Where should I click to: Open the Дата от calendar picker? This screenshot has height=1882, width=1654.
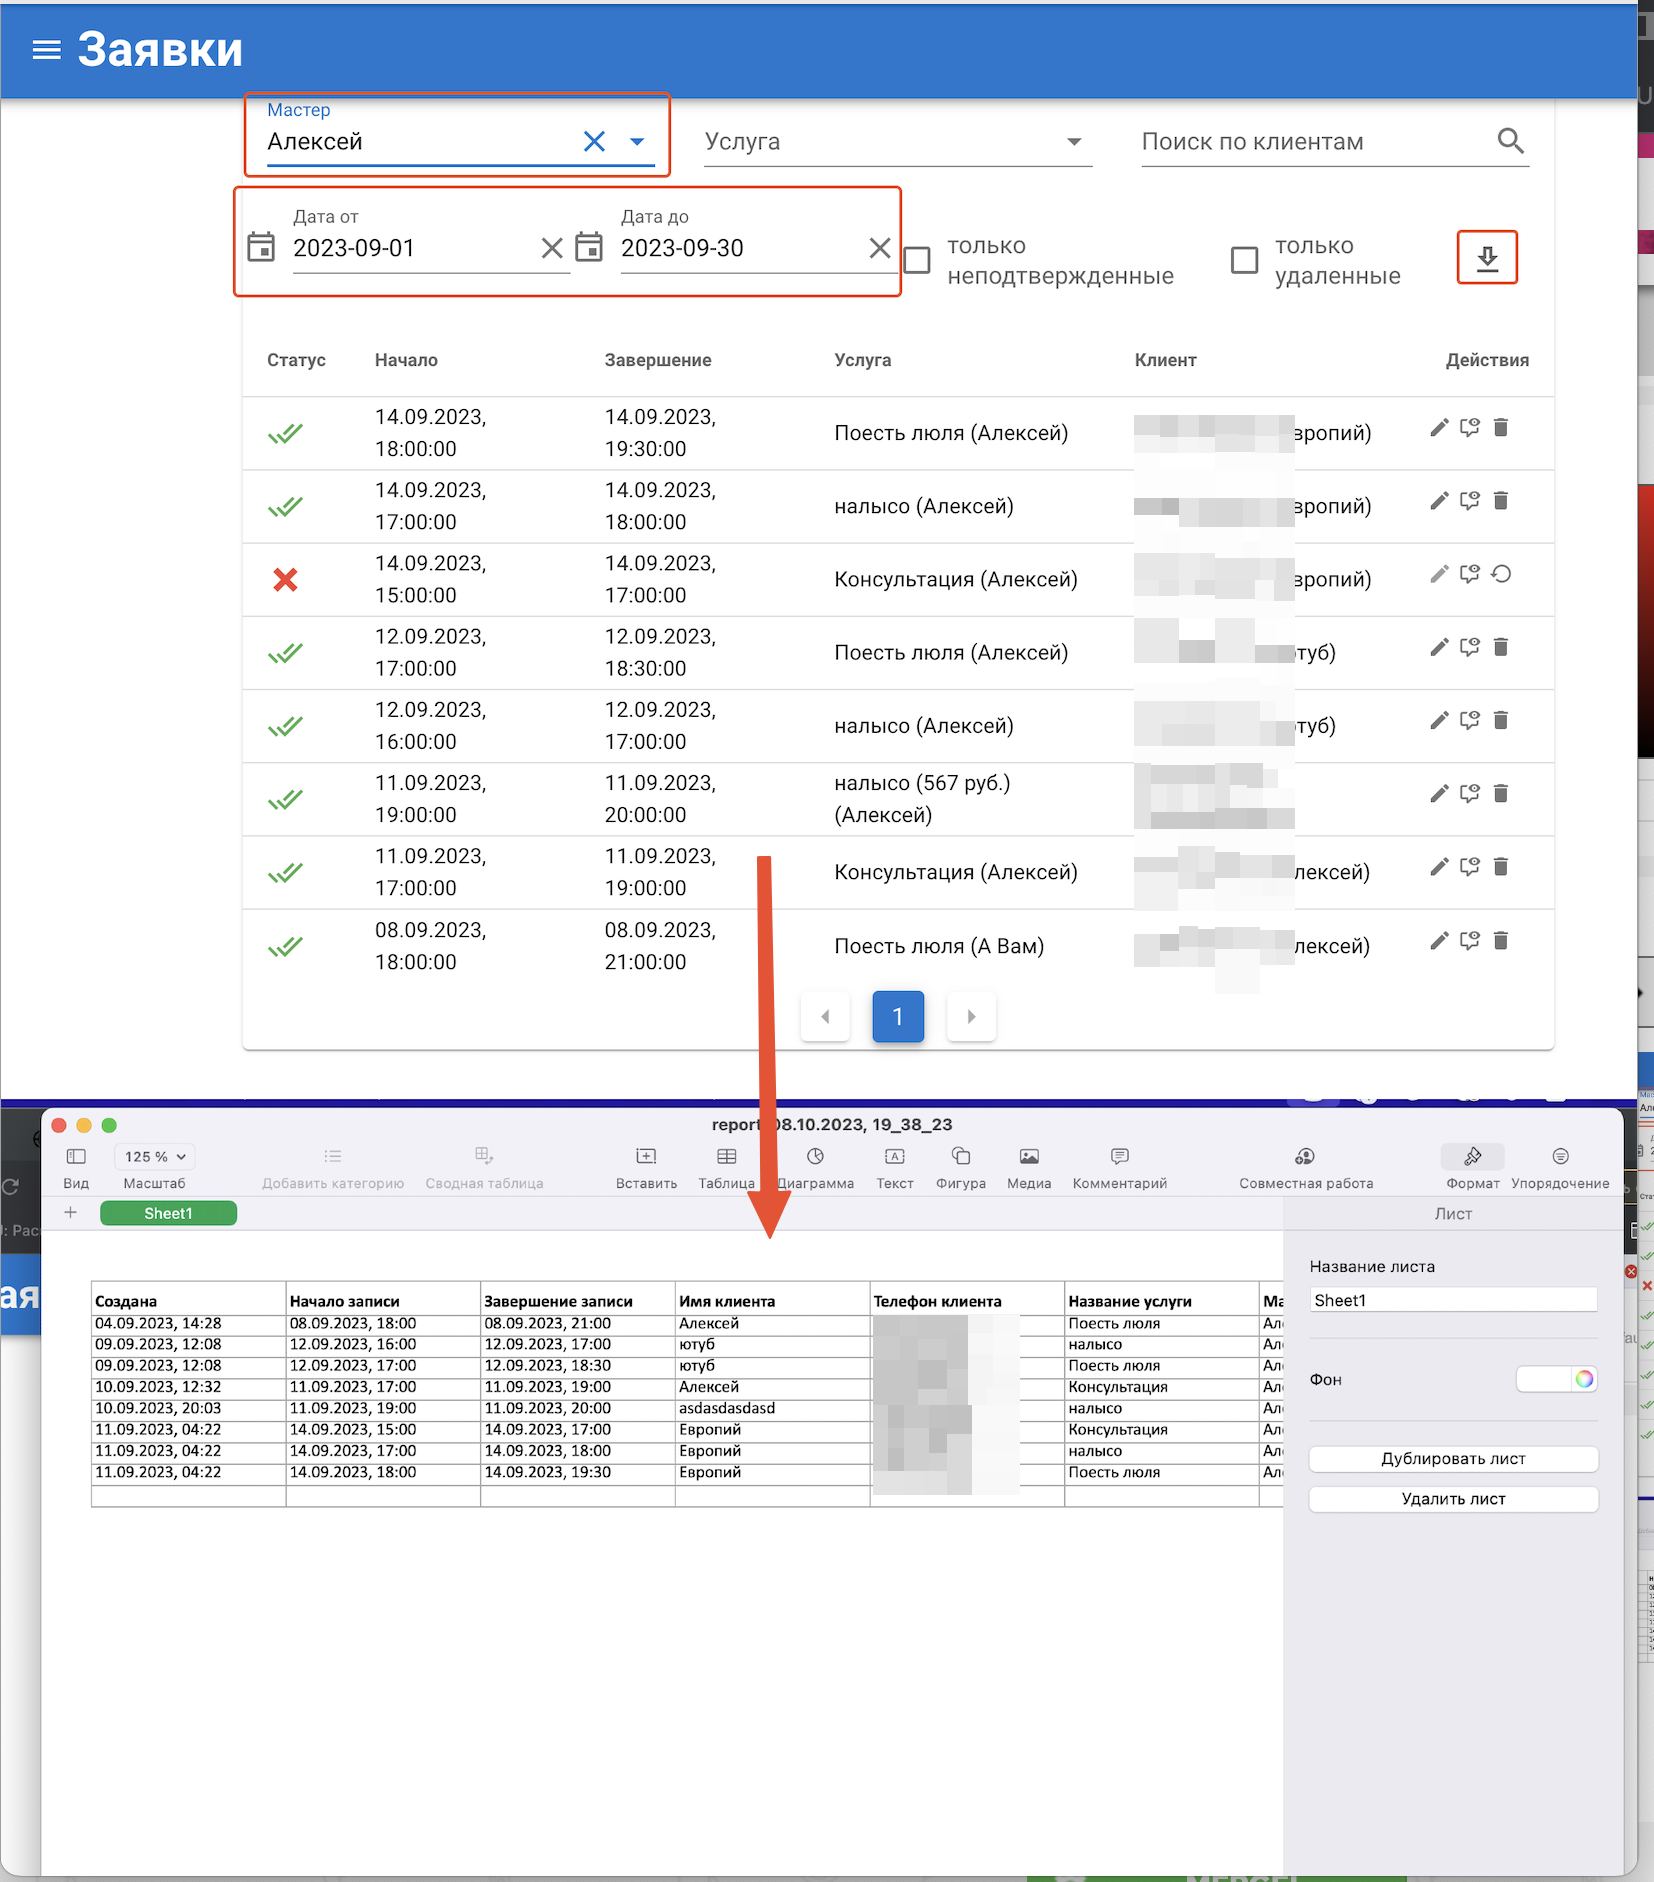[x=261, y=247]
